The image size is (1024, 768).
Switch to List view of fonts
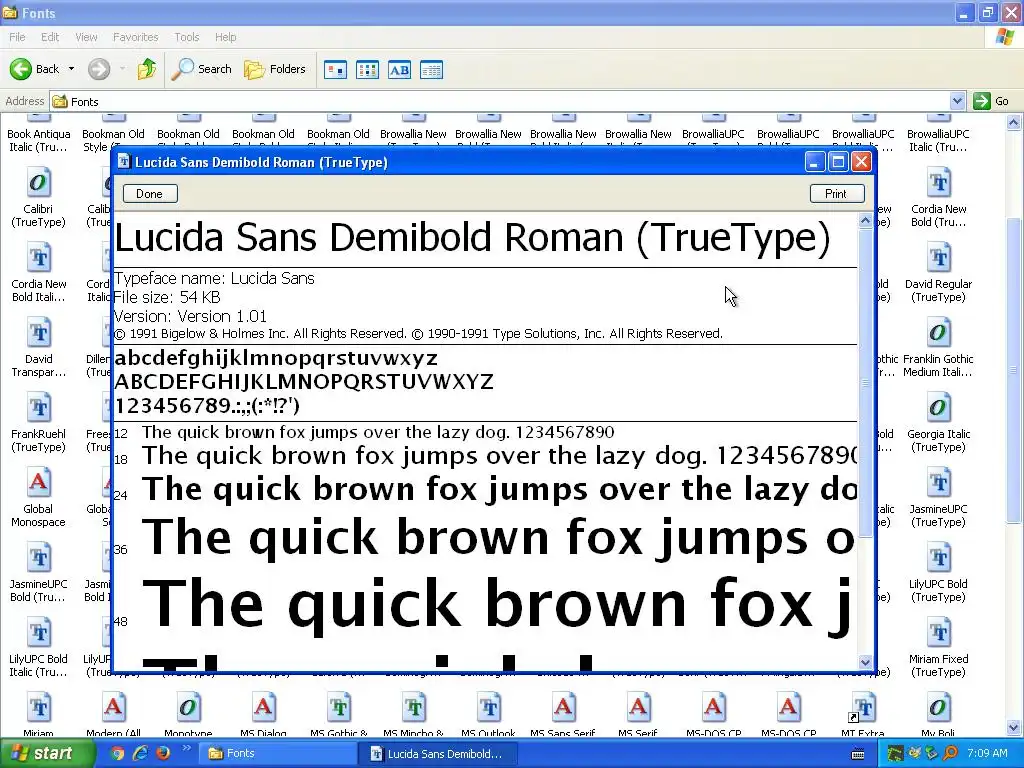pyautogui.click(x=368, y=69)
